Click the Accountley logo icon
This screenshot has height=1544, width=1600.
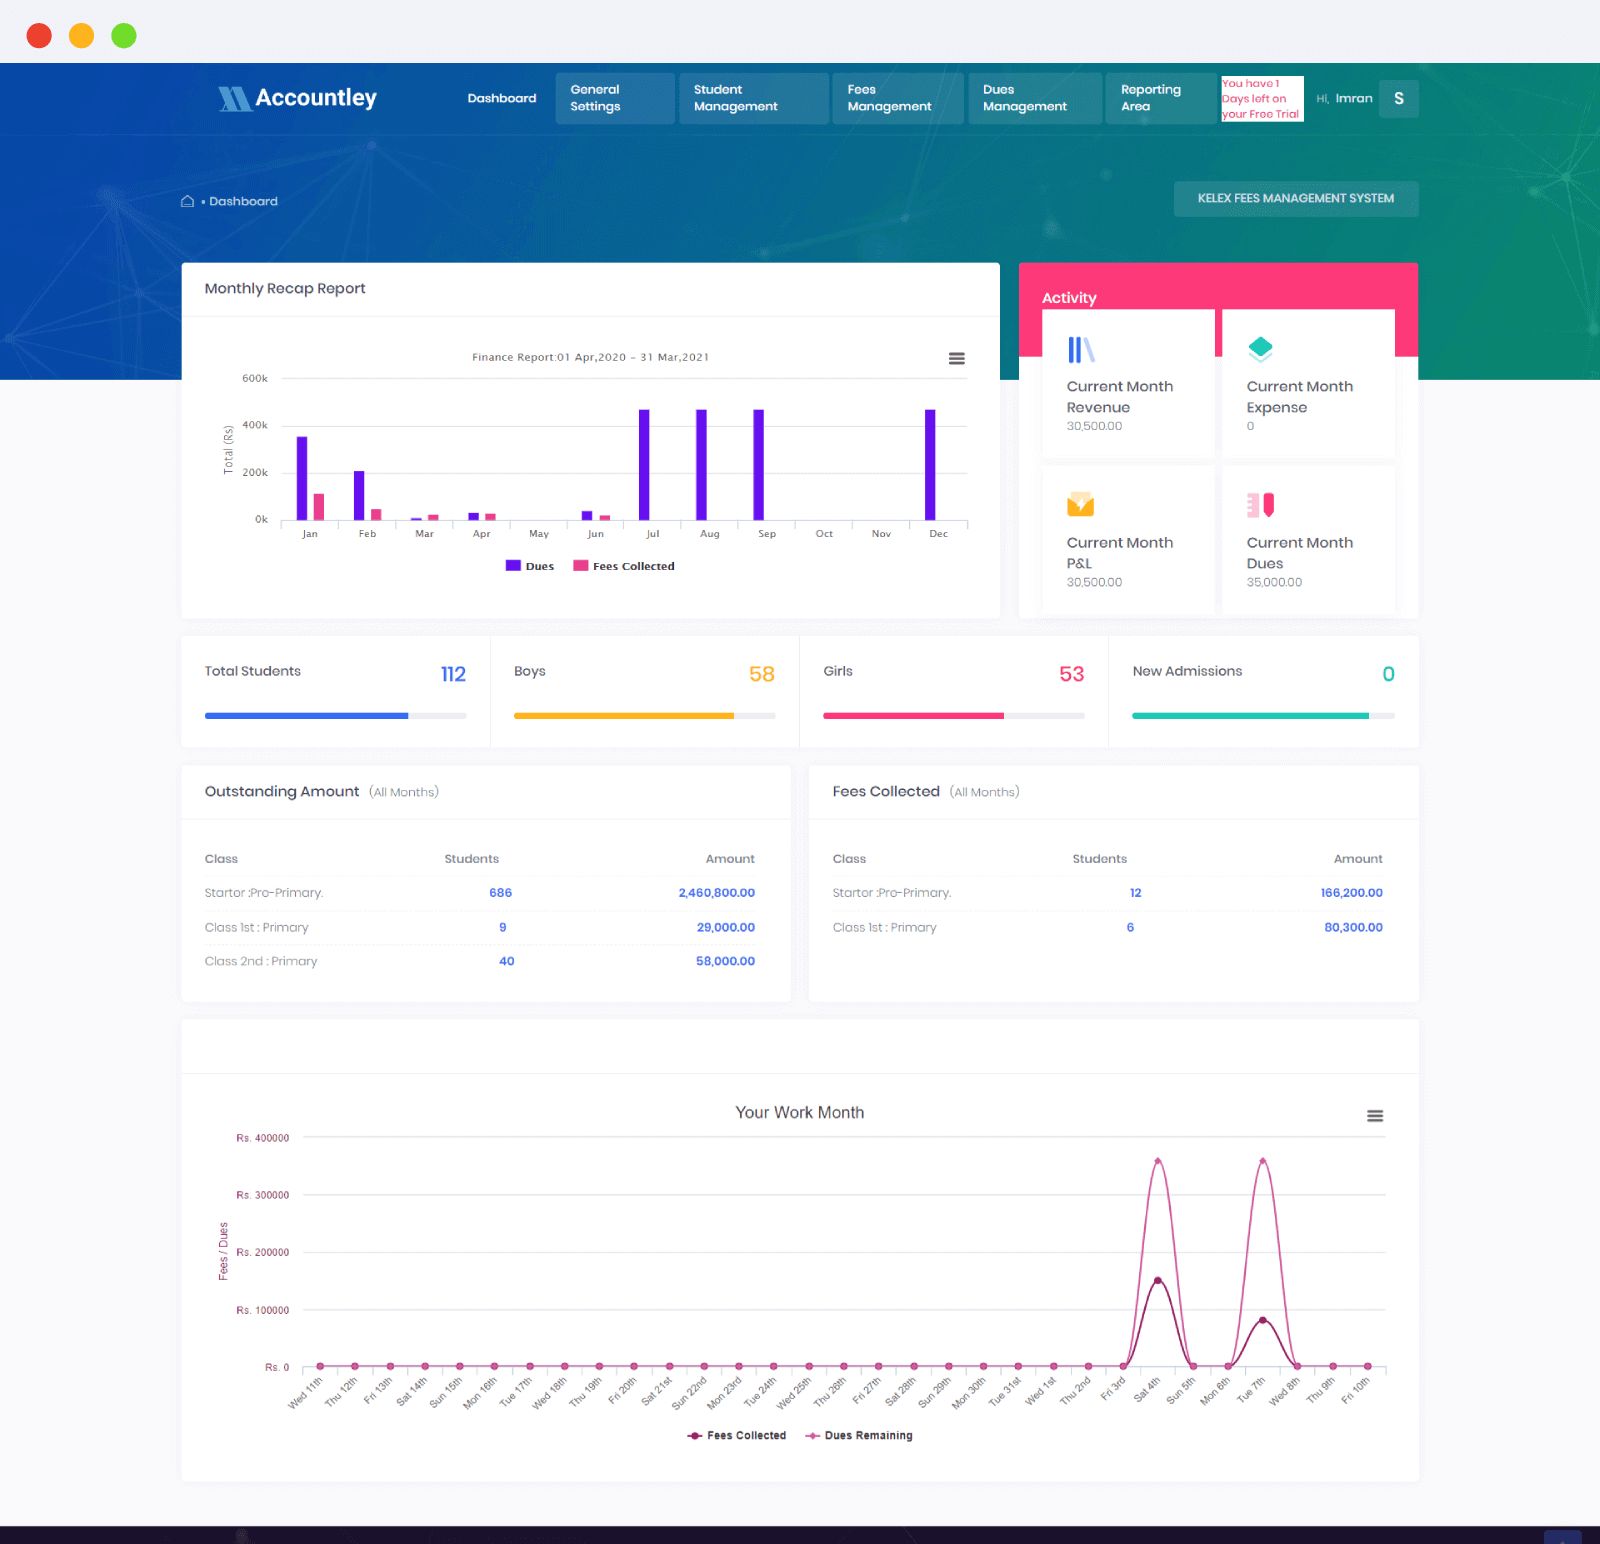tap(234, 98)
